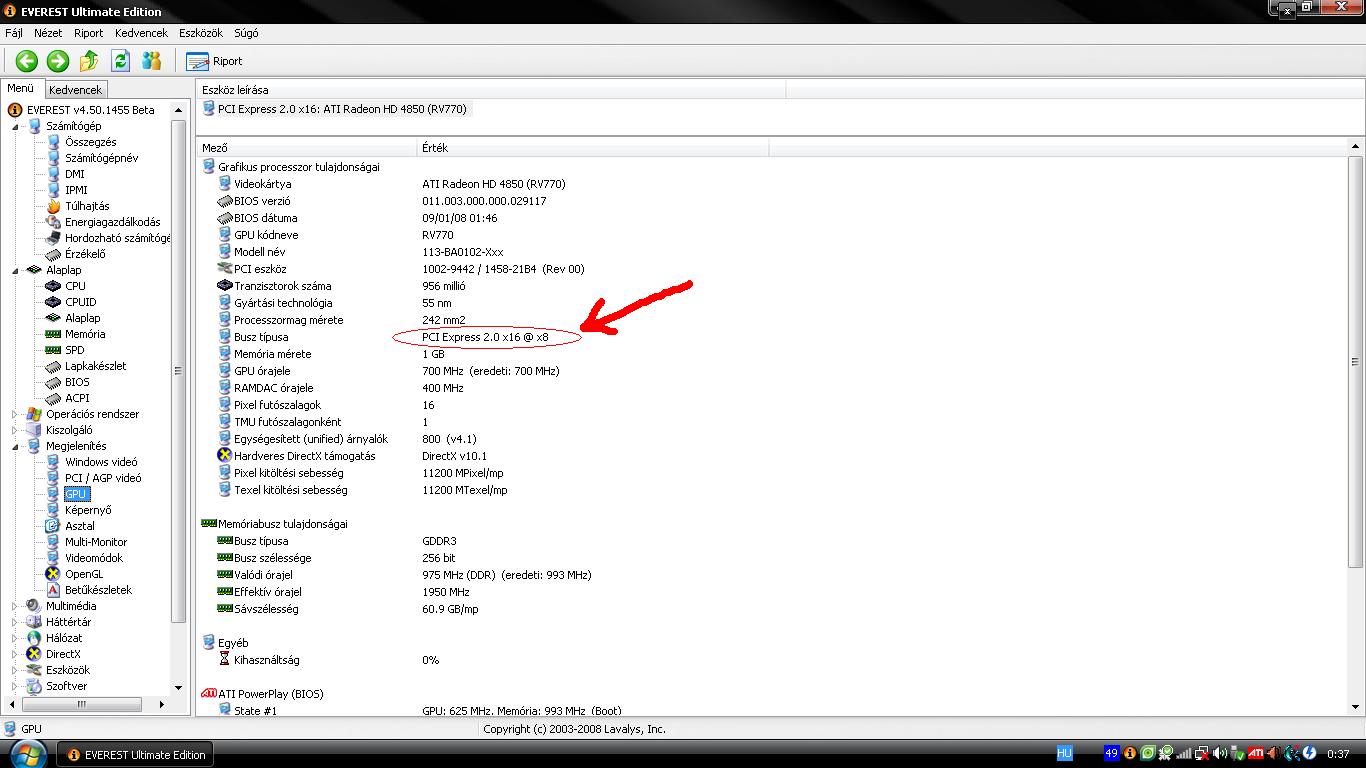Image resolution: width=1366 pixels, height=768 pixels.
Task: Expand the Kiszolgáló node
Action: [x=15, y=430]
